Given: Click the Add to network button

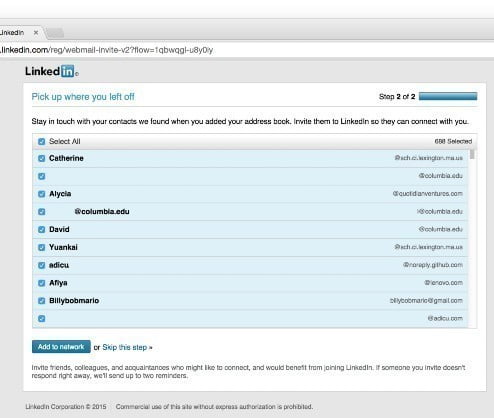Looking at the screenshot, I should click(61, 347).
